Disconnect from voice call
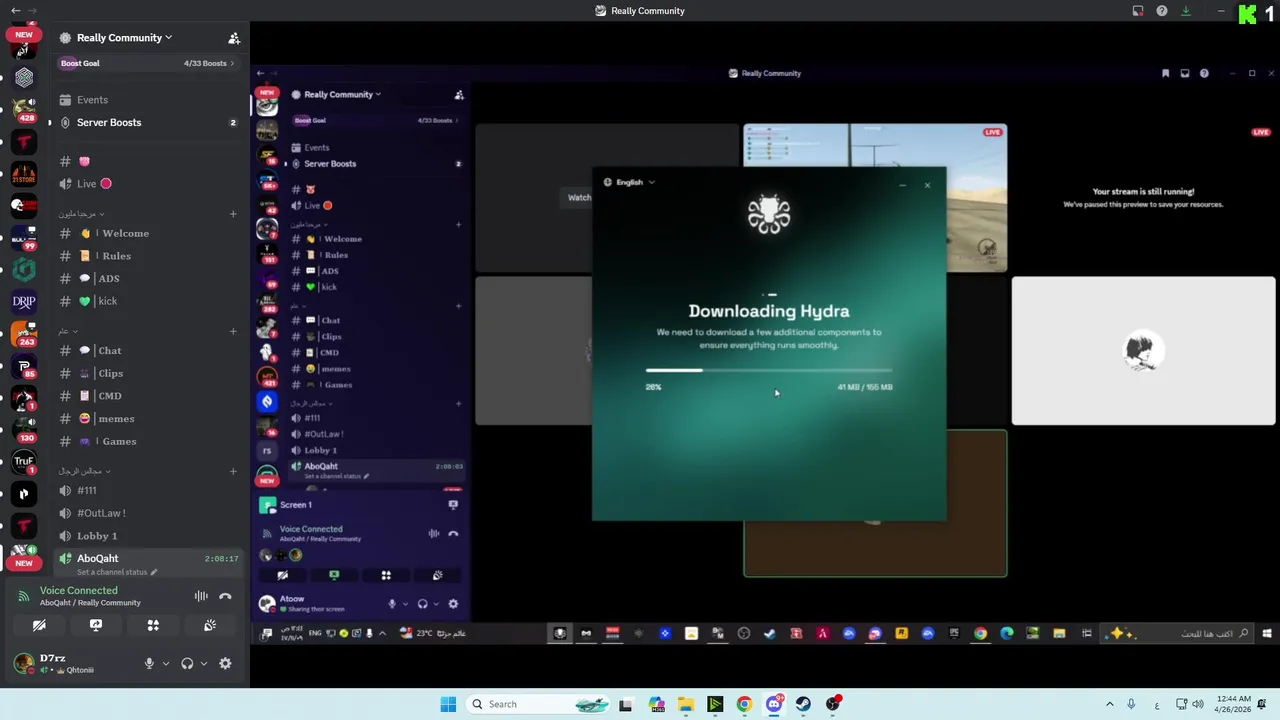This screenshot has height=720, width=1280. tap(225, 596)
